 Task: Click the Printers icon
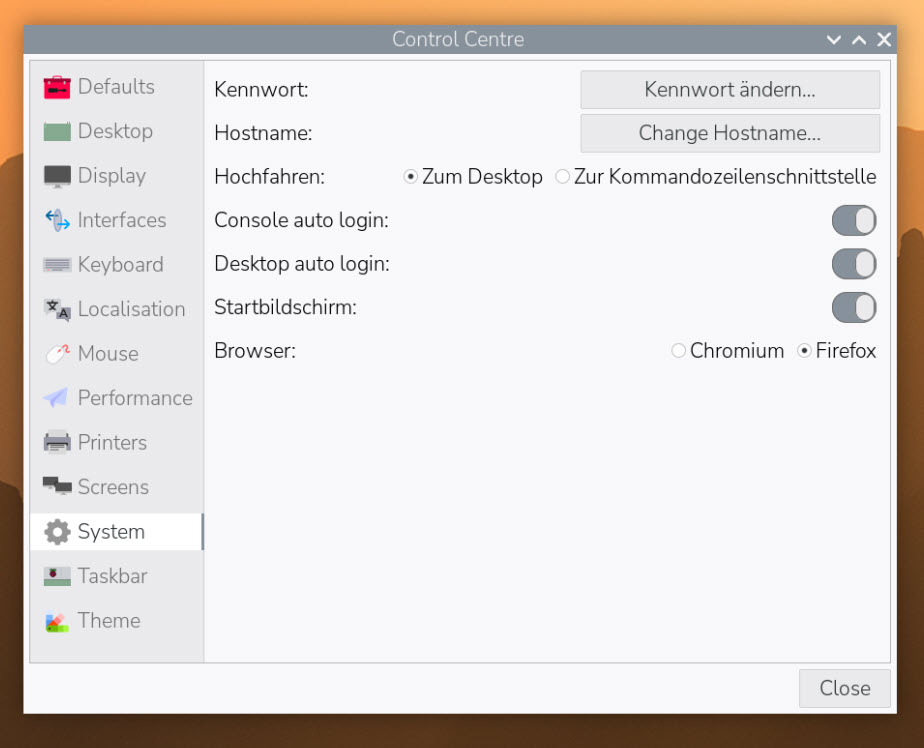[x=57, y=442]
